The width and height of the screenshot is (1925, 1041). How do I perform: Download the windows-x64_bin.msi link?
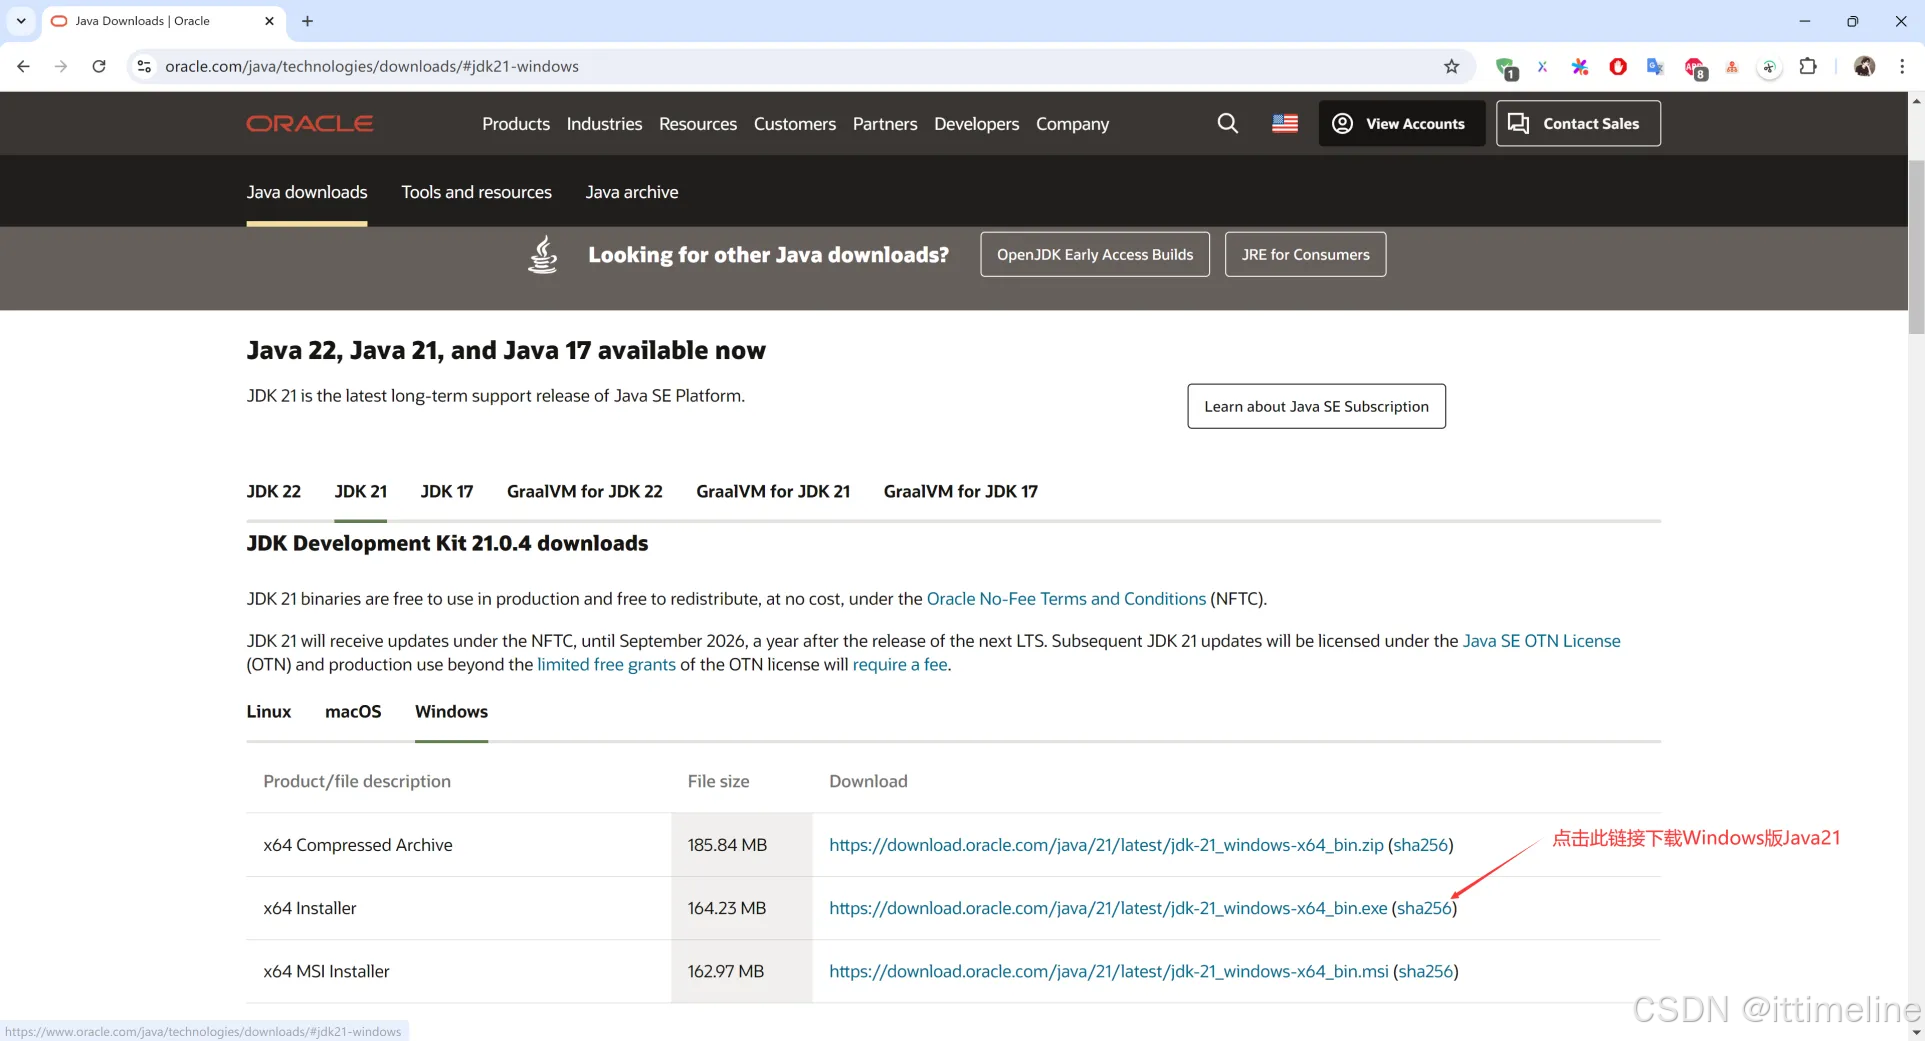click(1109, 971)
